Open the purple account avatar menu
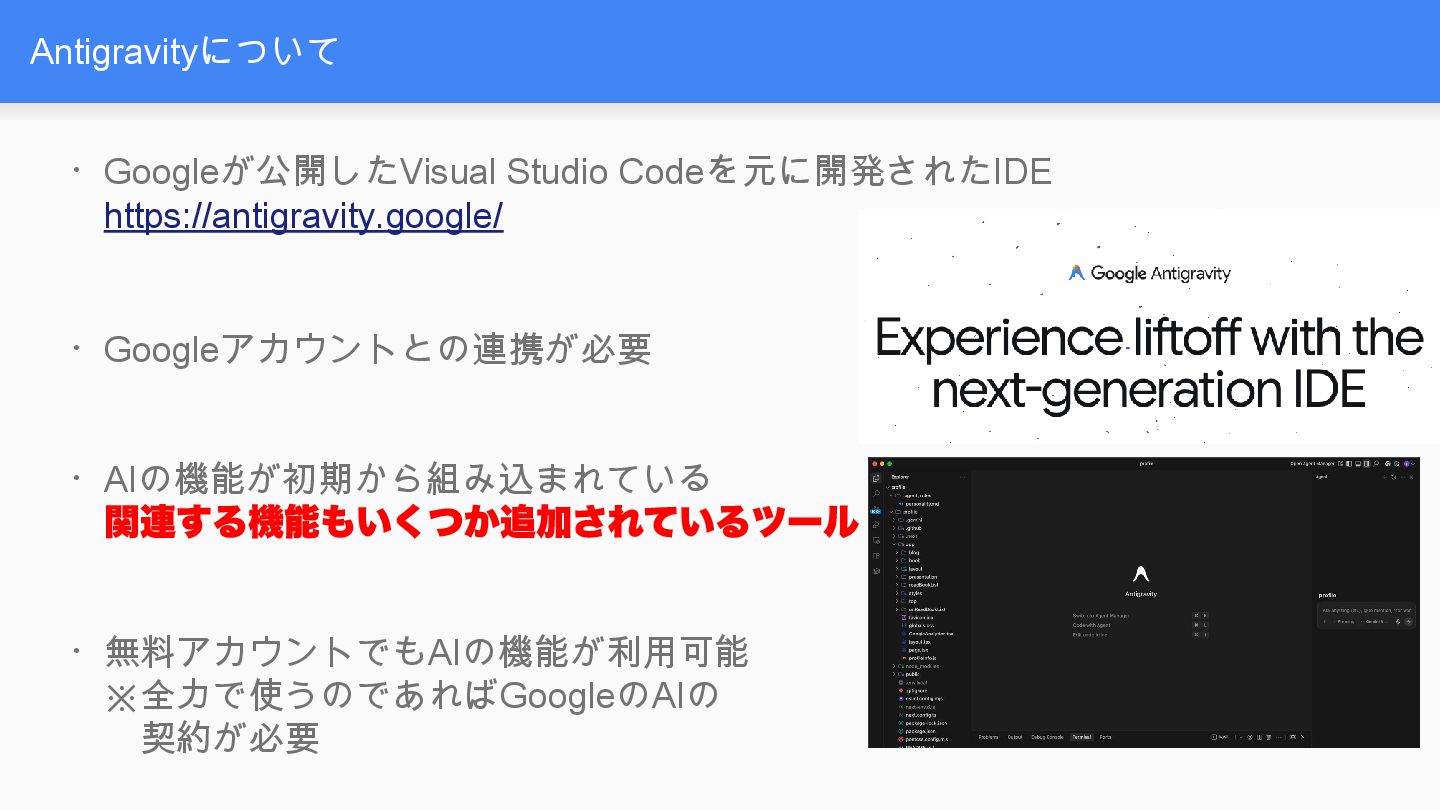Viewport: 1440px width, 810px height. [x=1407, y=464]
